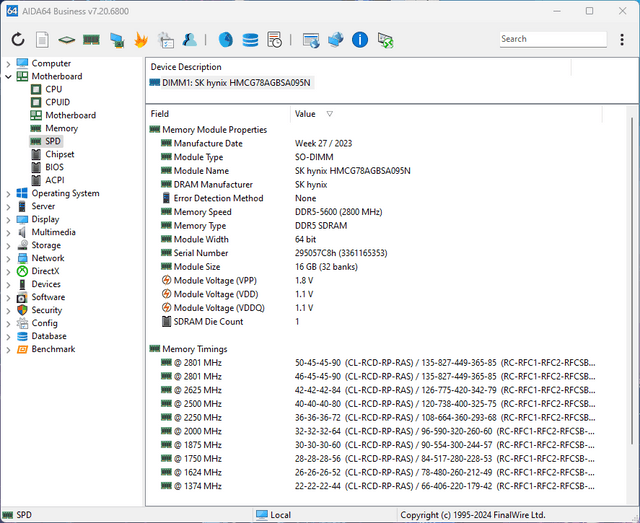Expand the Operating System node
The height and width of the screenshot is (523, 640).
coord(8,194)
